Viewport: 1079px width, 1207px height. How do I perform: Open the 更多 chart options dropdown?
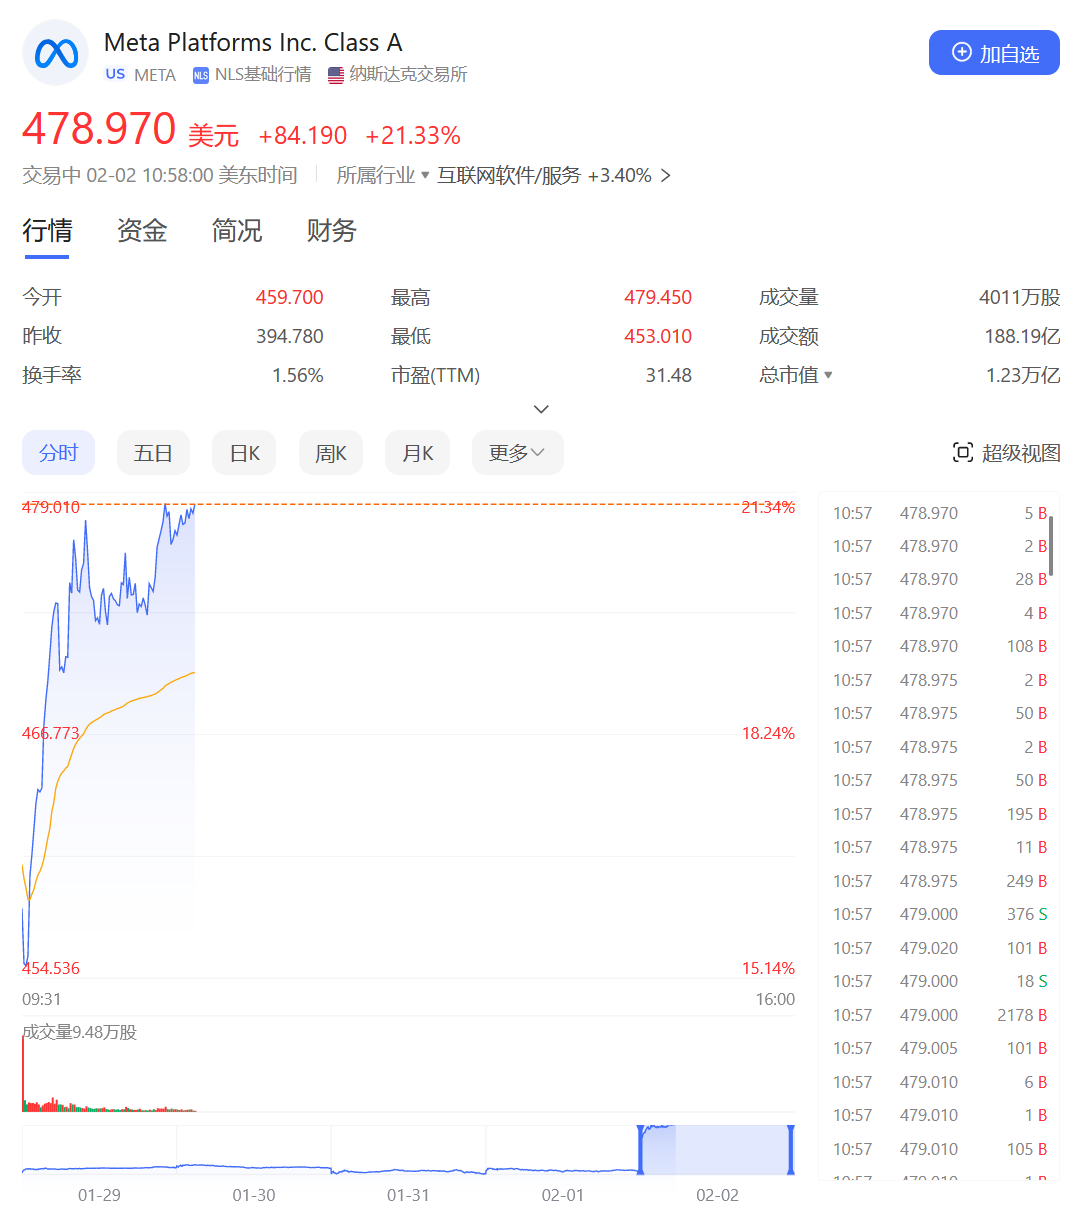(x=517, y=452)
